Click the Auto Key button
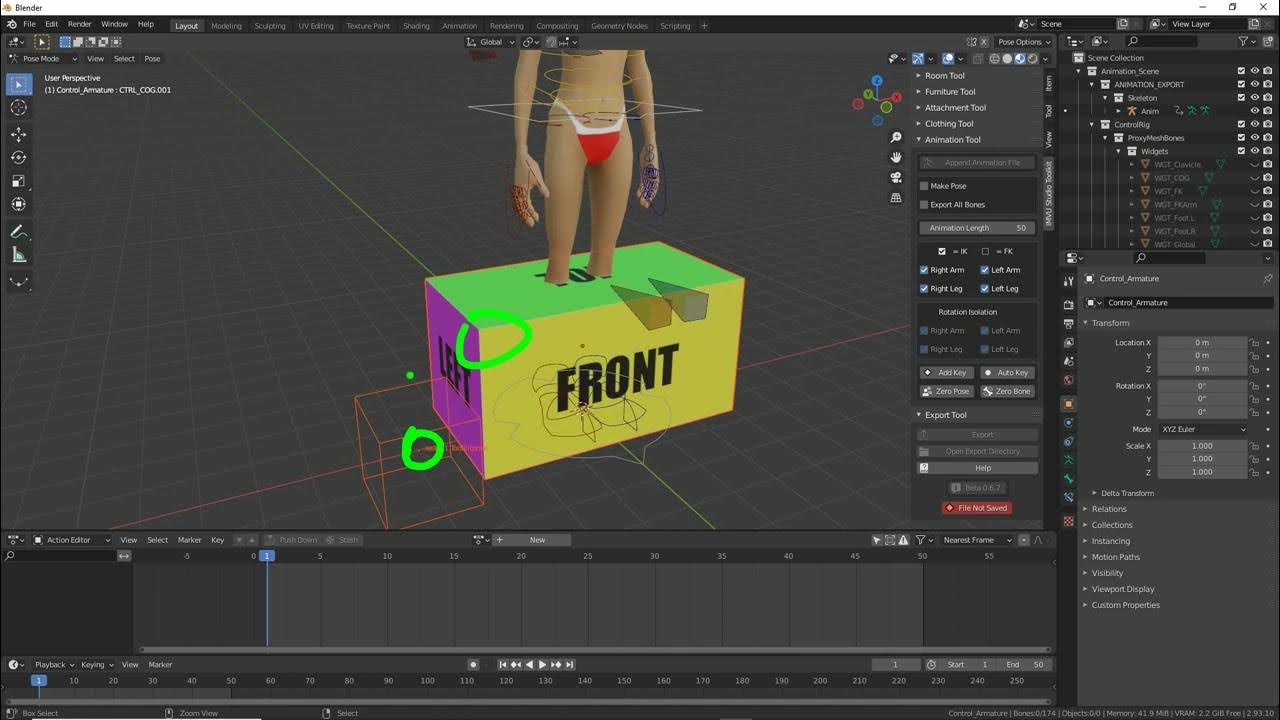Screen dimensions: 1280x720 click(x=1007, y=373)
